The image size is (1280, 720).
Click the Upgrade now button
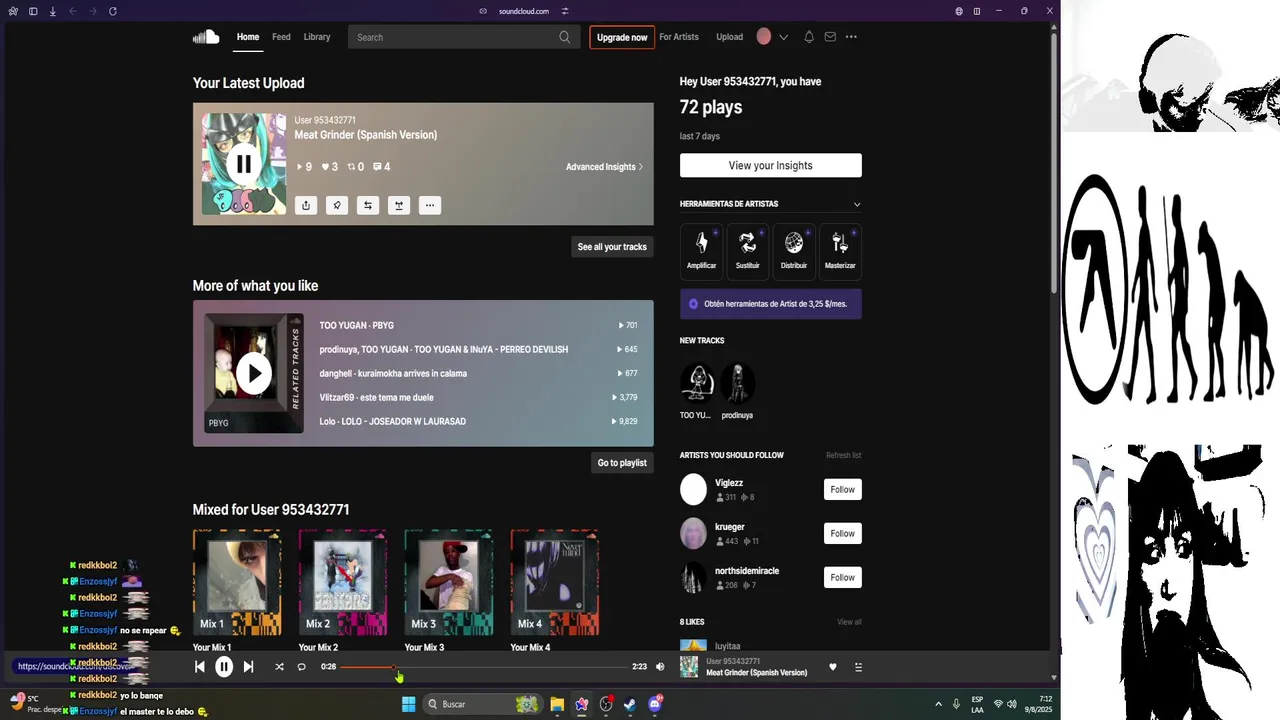click(622, 37)
